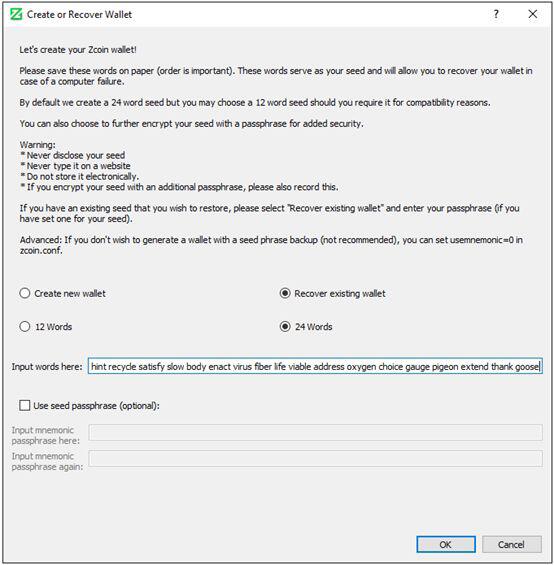The image size is (554, 565).
Task: Choose the 24 Words seed option
Action: click(306, 326)
